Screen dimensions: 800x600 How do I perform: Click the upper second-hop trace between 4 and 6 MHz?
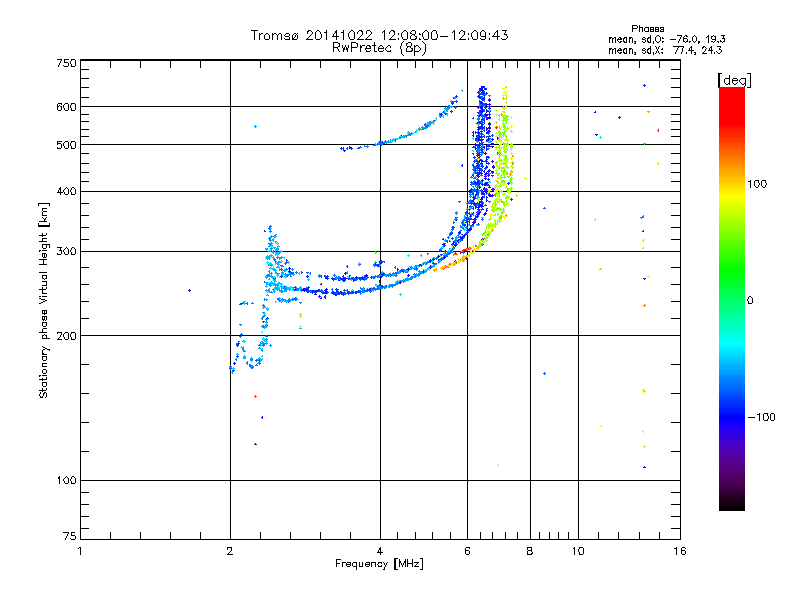408,135
